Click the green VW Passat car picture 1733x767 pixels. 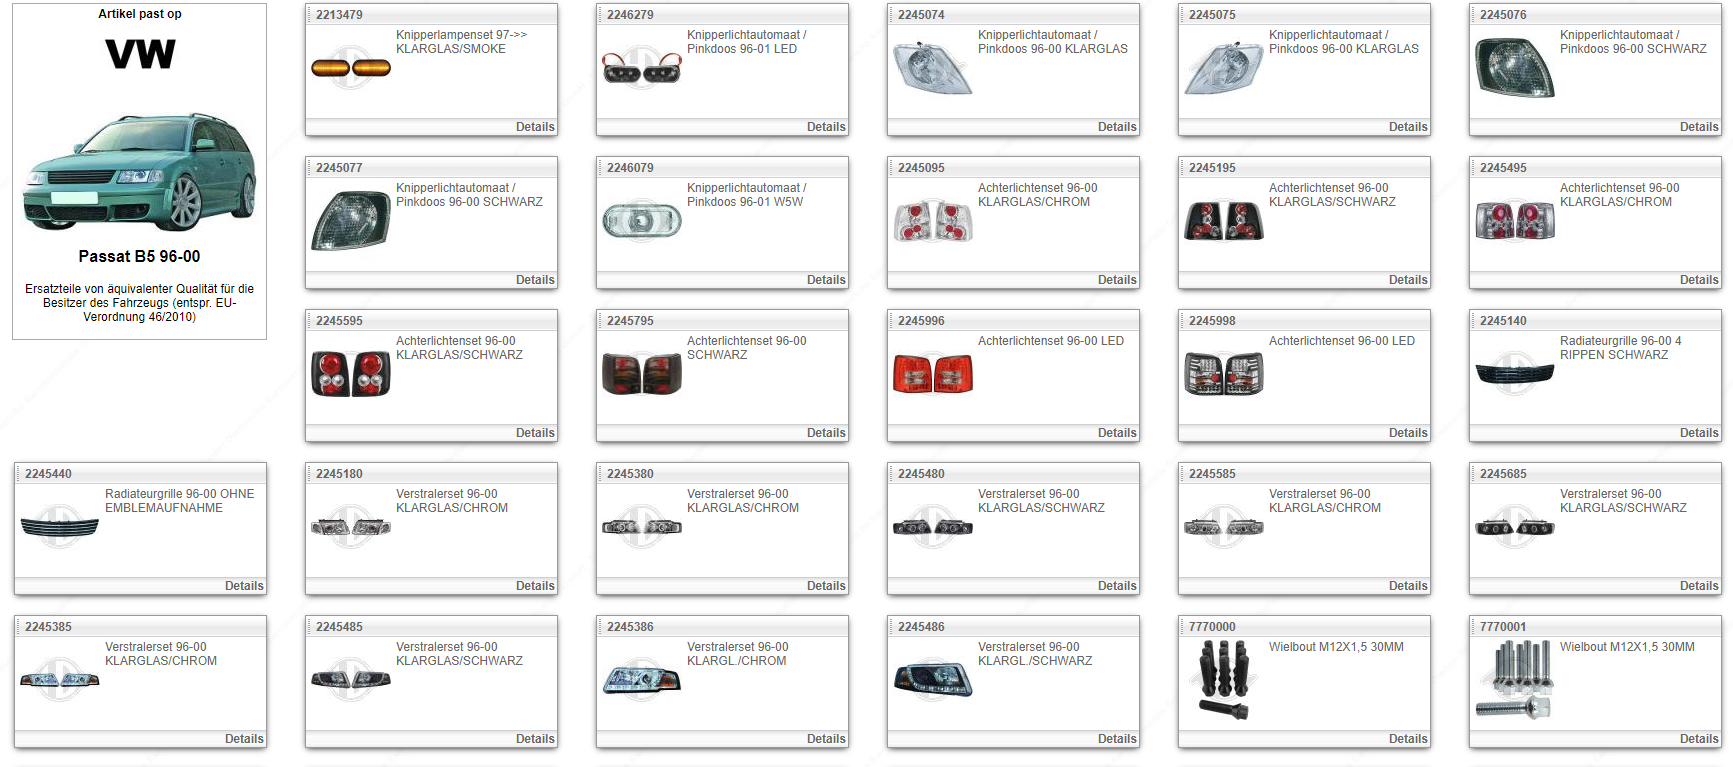[x=139, y=173]
